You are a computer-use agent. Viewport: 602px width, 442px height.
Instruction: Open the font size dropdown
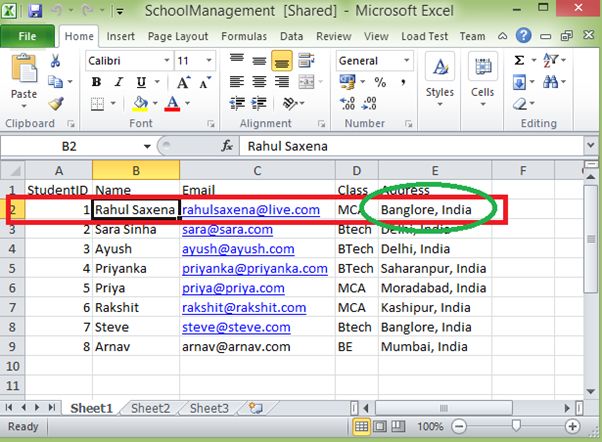click(209, 61)
